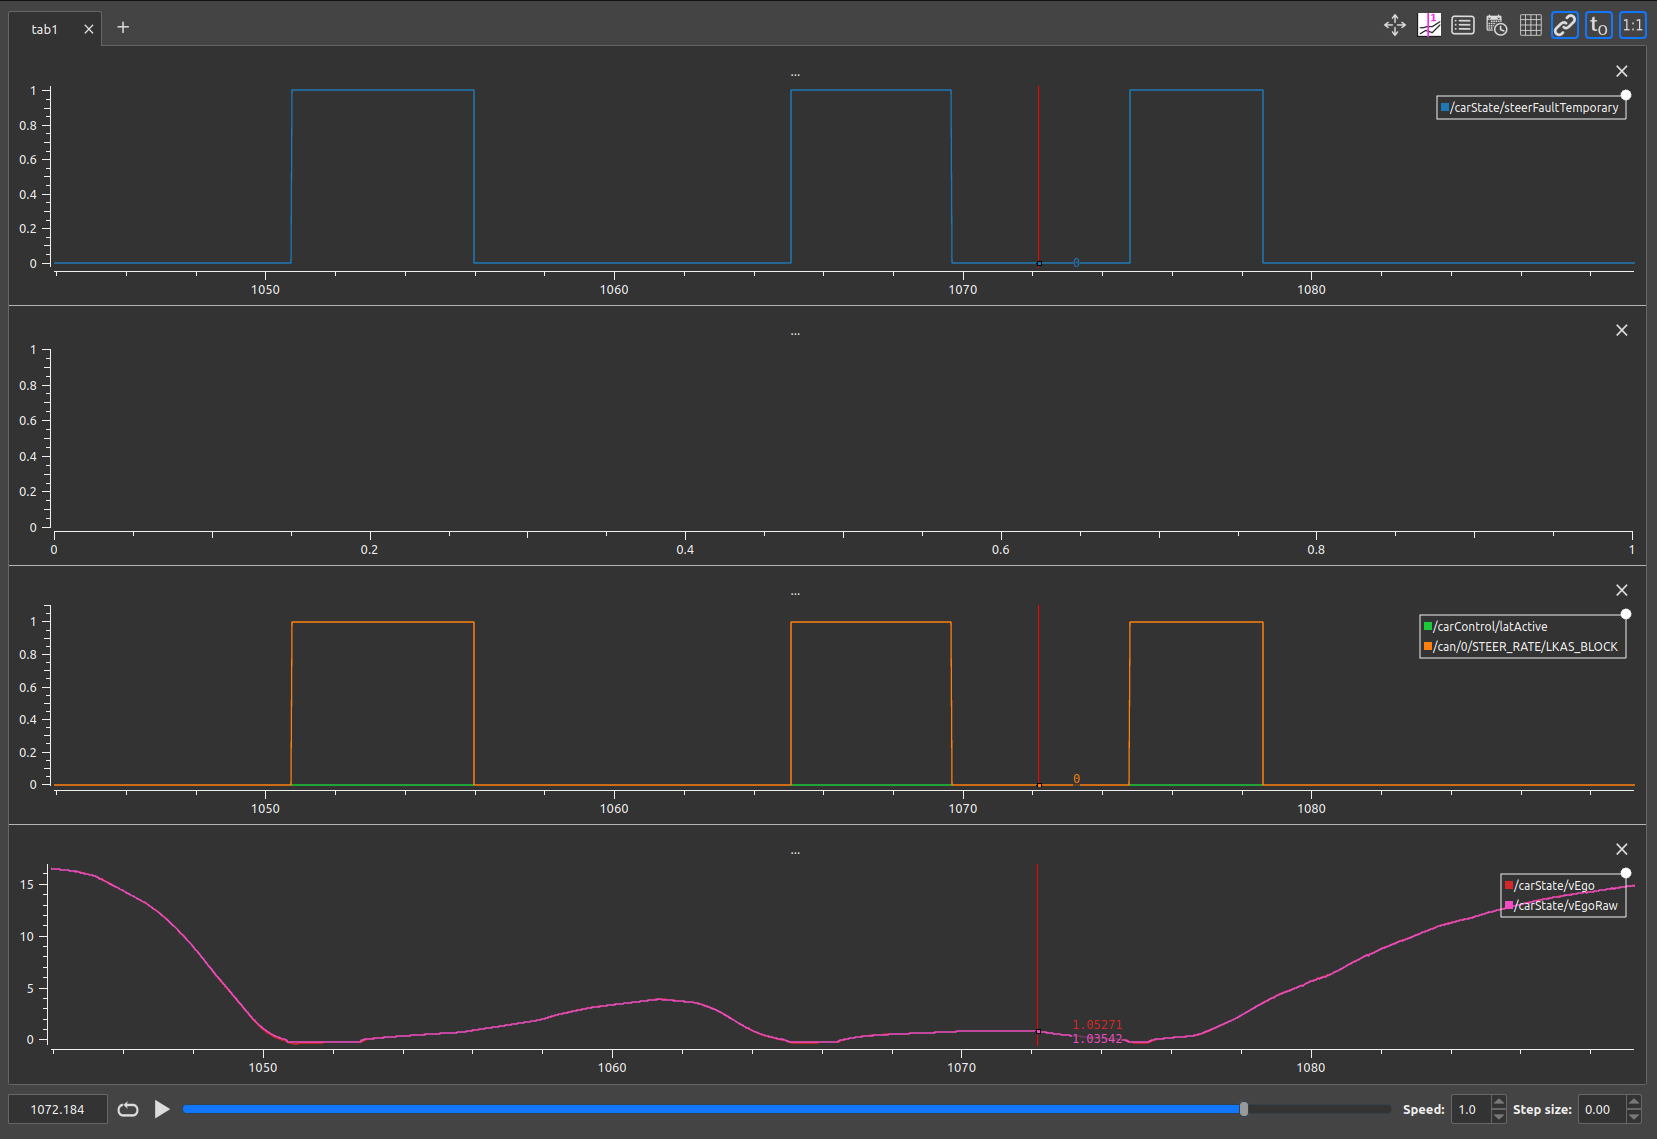This screenshot has width=1657, height=1139.
Task: Toggle /carControl/latActive legend entry
Action: (x=1485, y=627)
